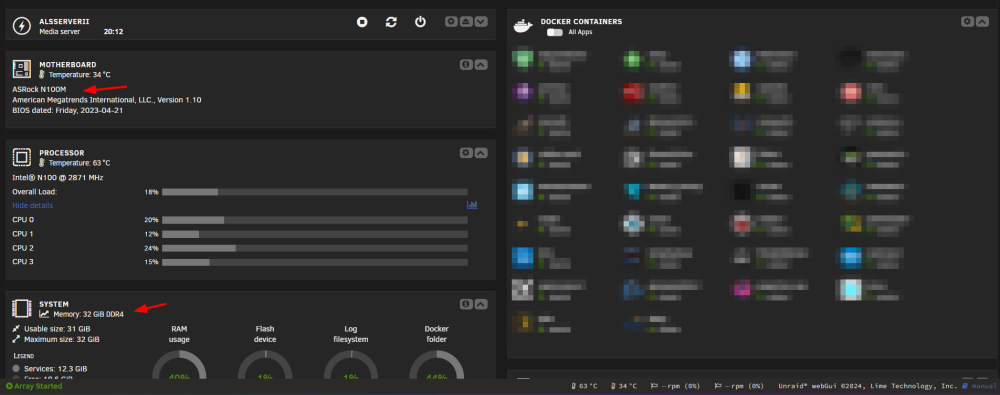Click BIOS dated 2023-04-21 text

coord(68,110)
